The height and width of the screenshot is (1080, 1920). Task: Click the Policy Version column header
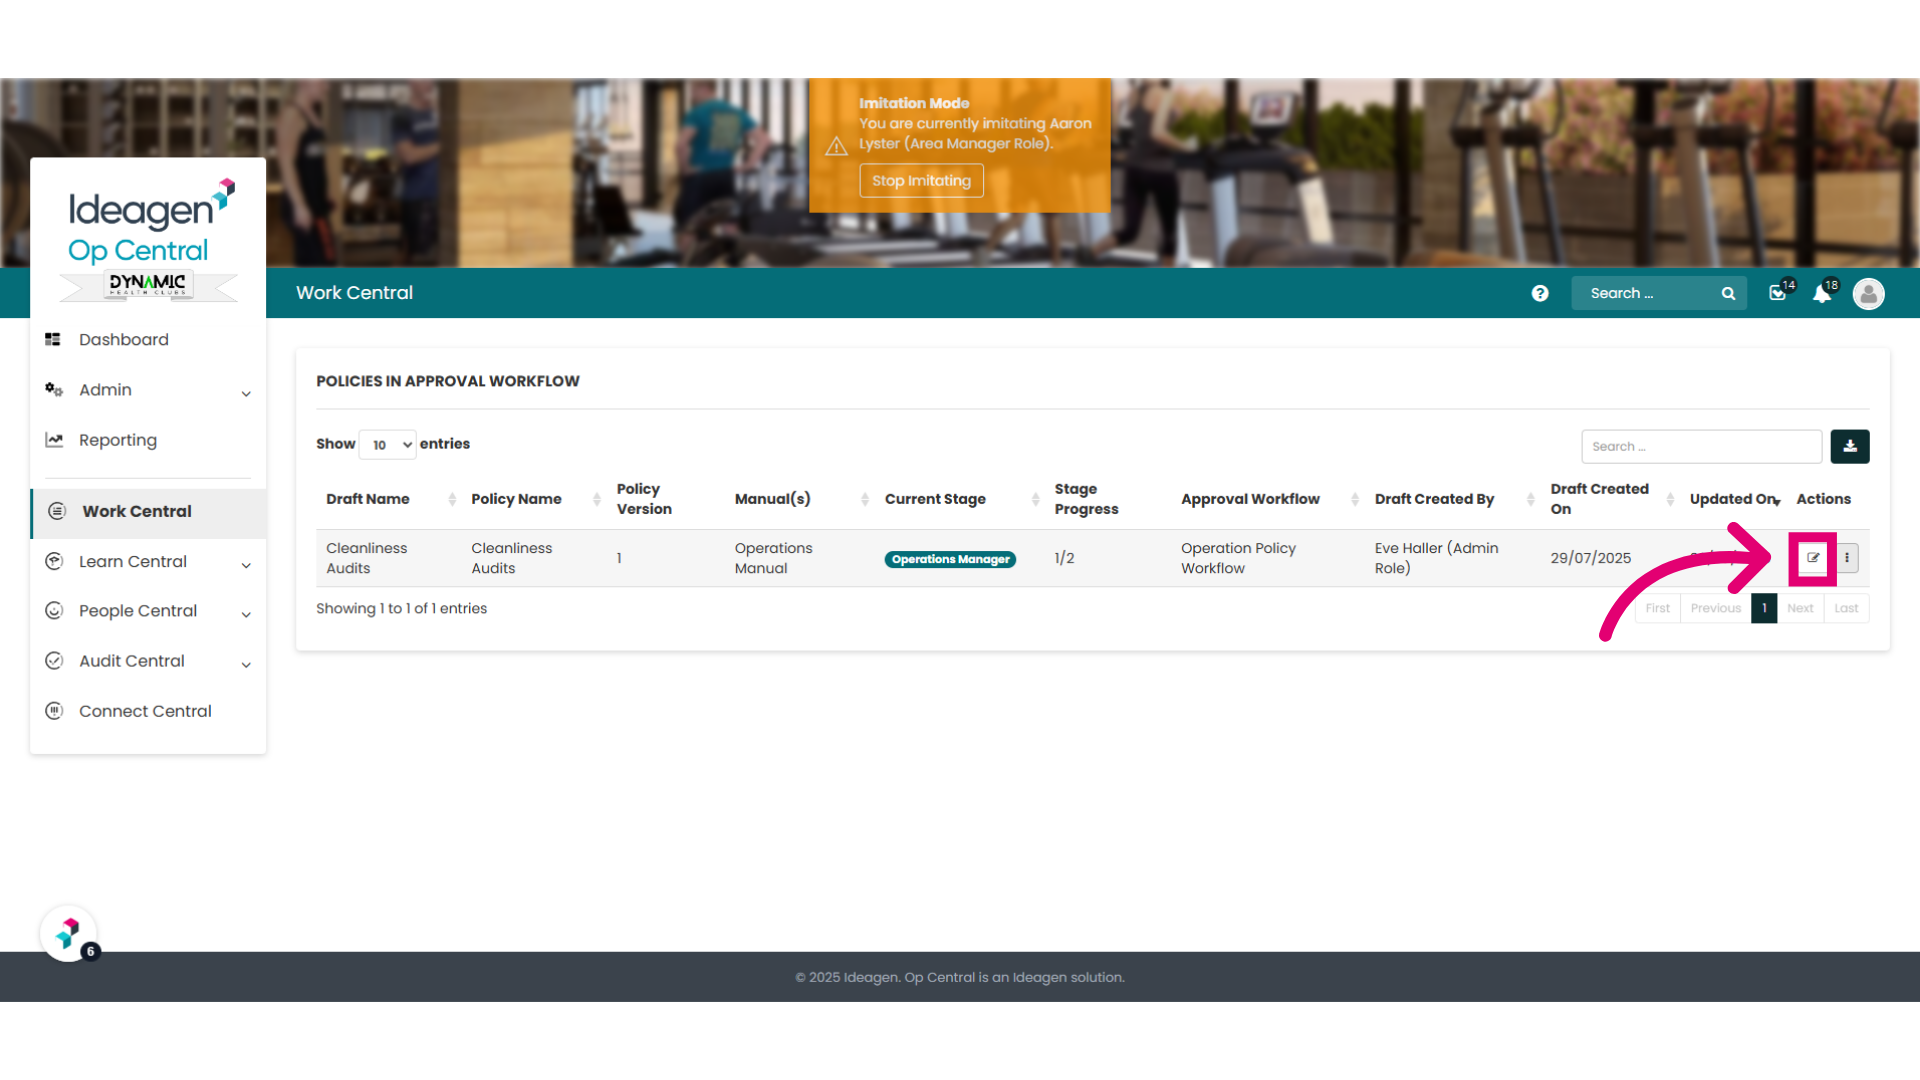[644, 499]
